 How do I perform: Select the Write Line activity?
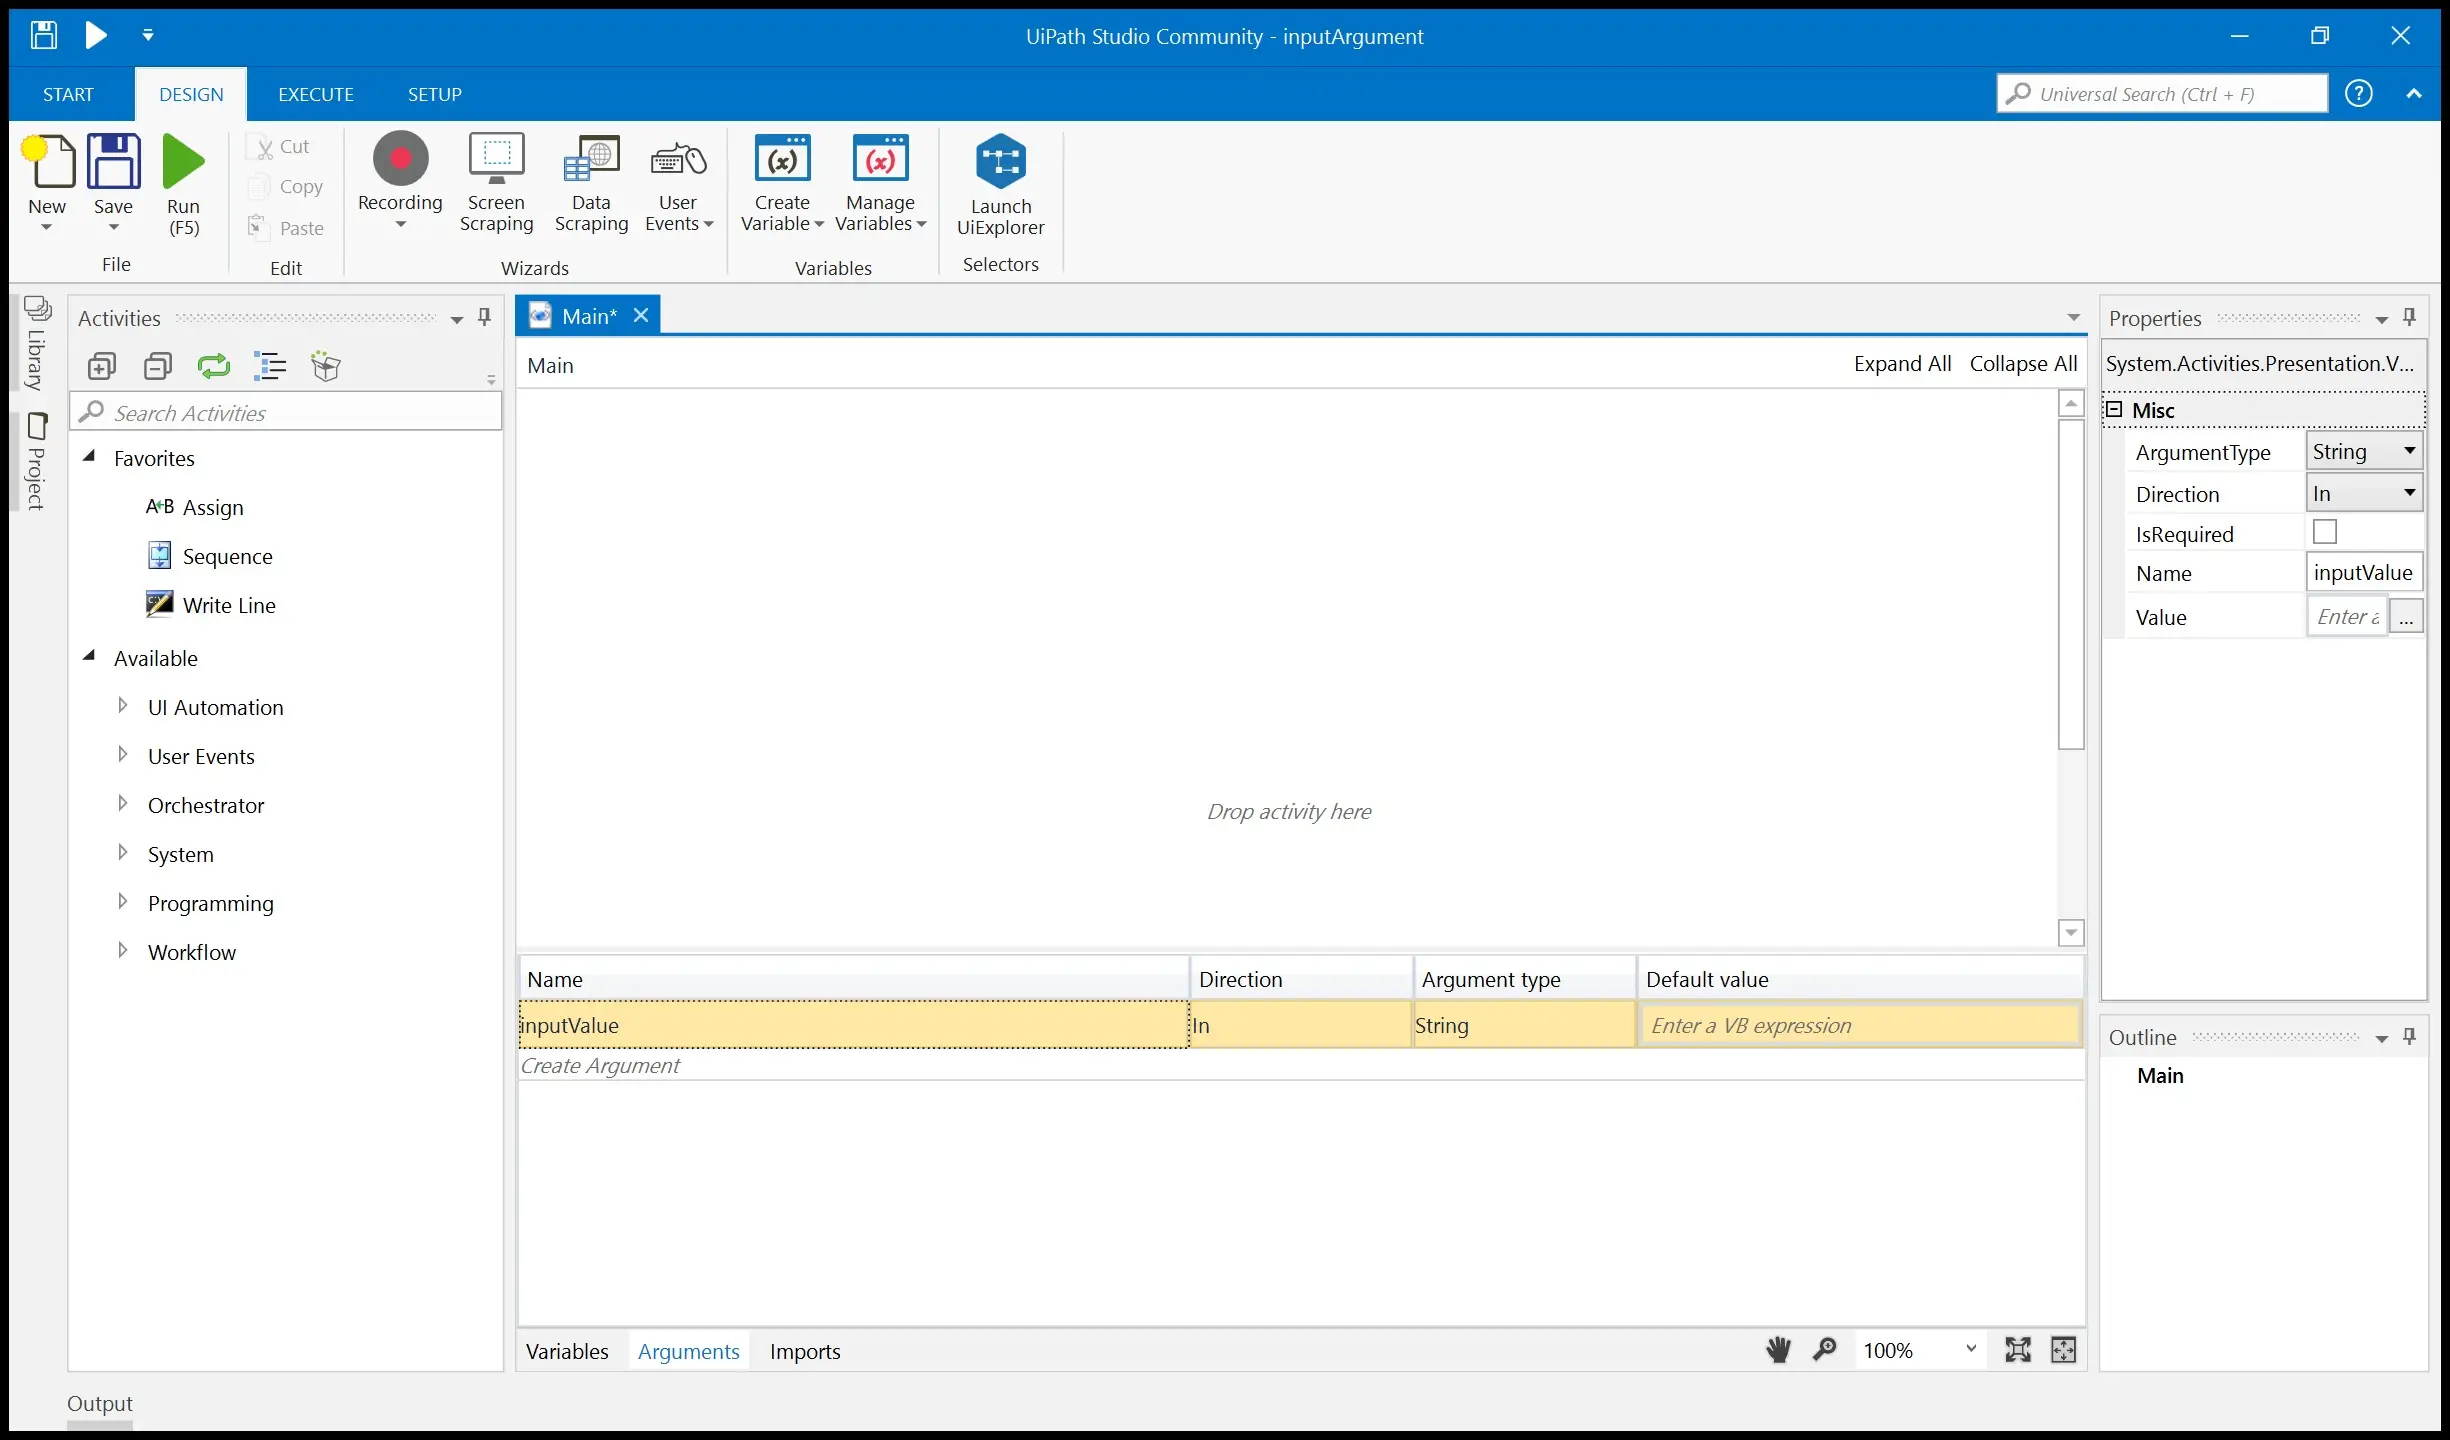pyautogui.click(x=211, y=605)
